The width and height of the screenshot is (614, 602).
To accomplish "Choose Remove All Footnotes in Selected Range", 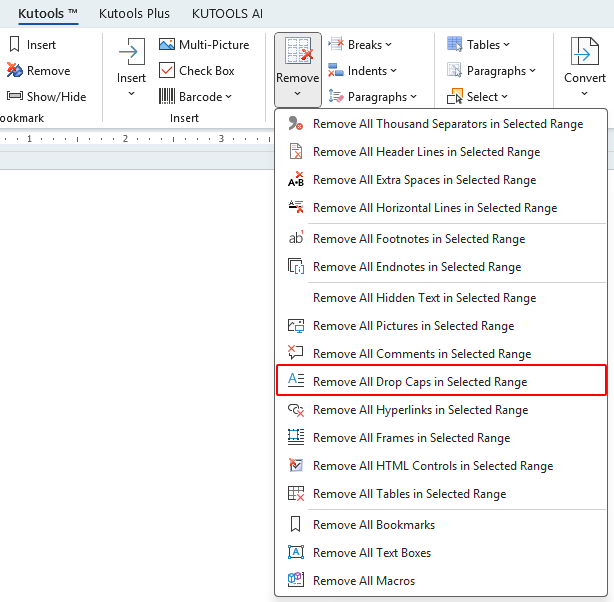I will [x=441, y=239].
